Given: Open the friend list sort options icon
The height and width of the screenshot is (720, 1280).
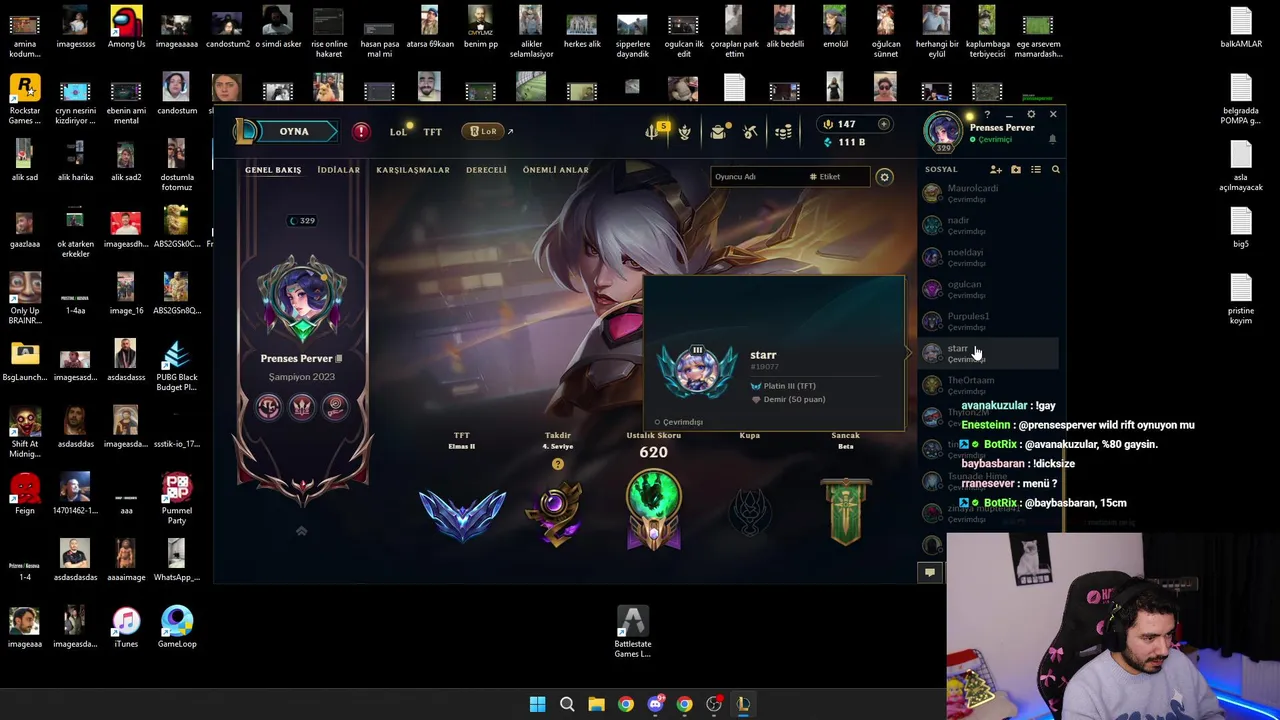Looking at the screenshot, I should (1036, 170).
